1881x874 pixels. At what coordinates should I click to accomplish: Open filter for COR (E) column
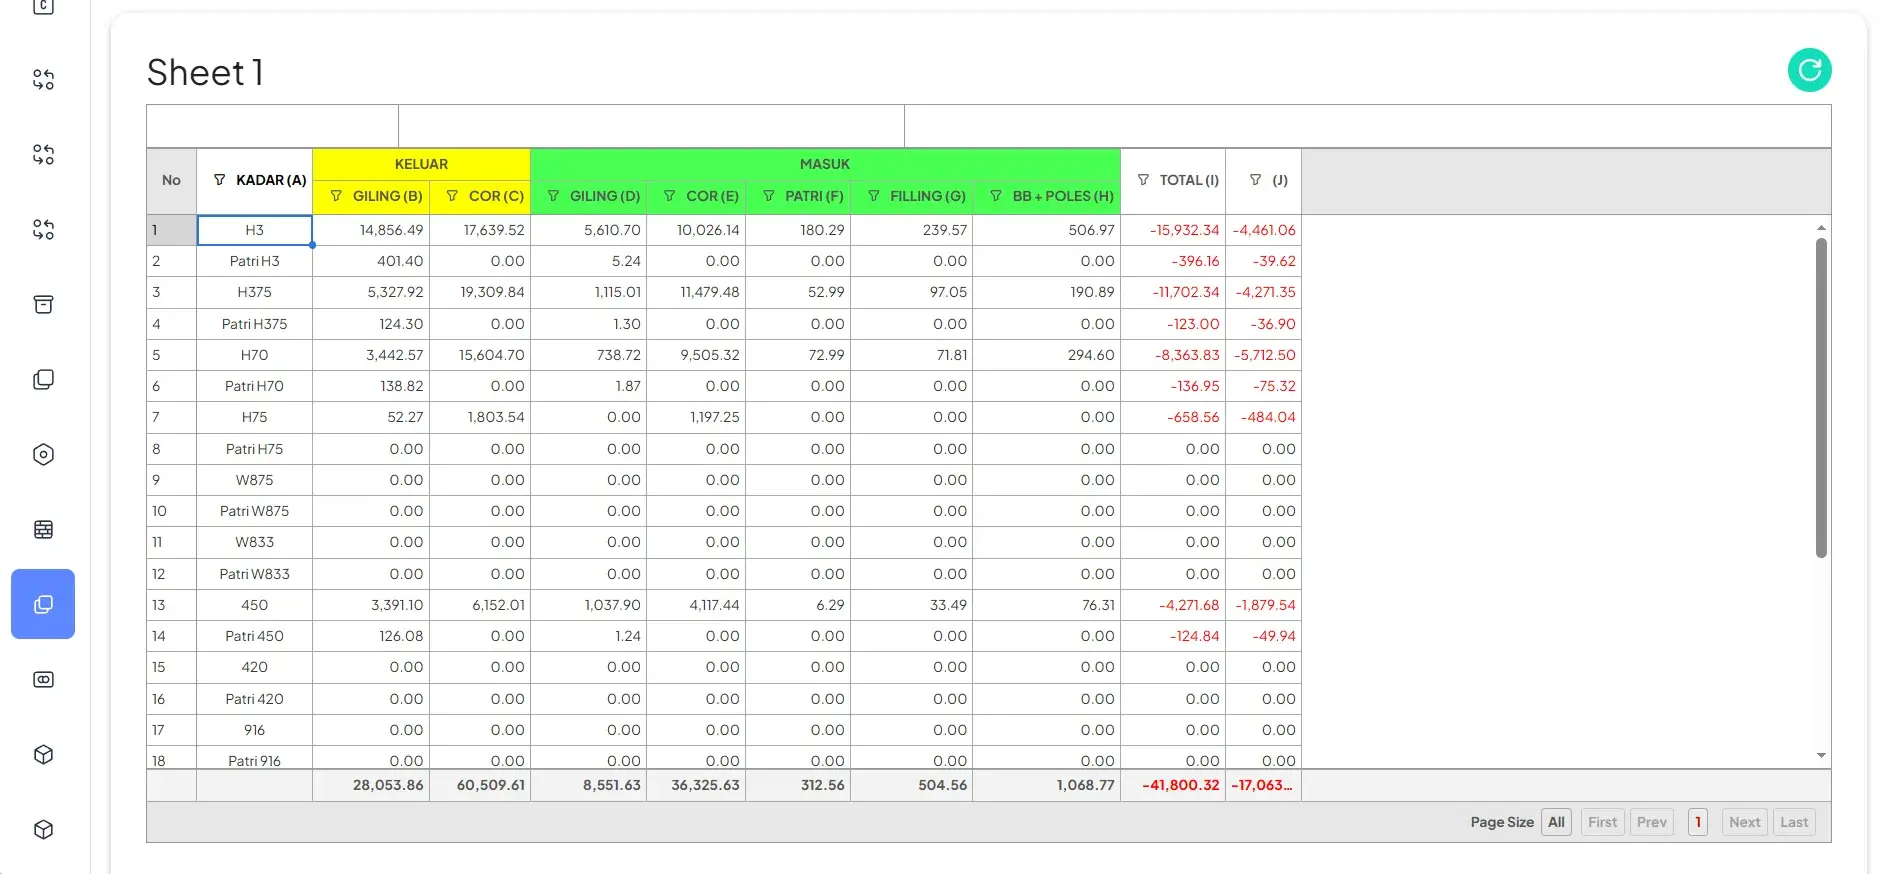(x=669, y=196)
